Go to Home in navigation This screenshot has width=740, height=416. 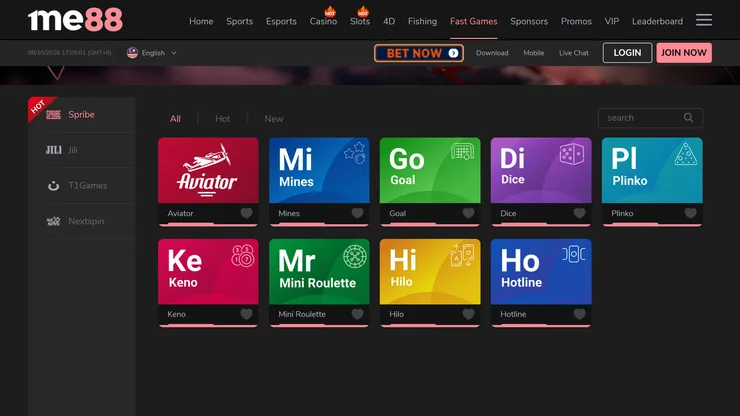point(201,21)
